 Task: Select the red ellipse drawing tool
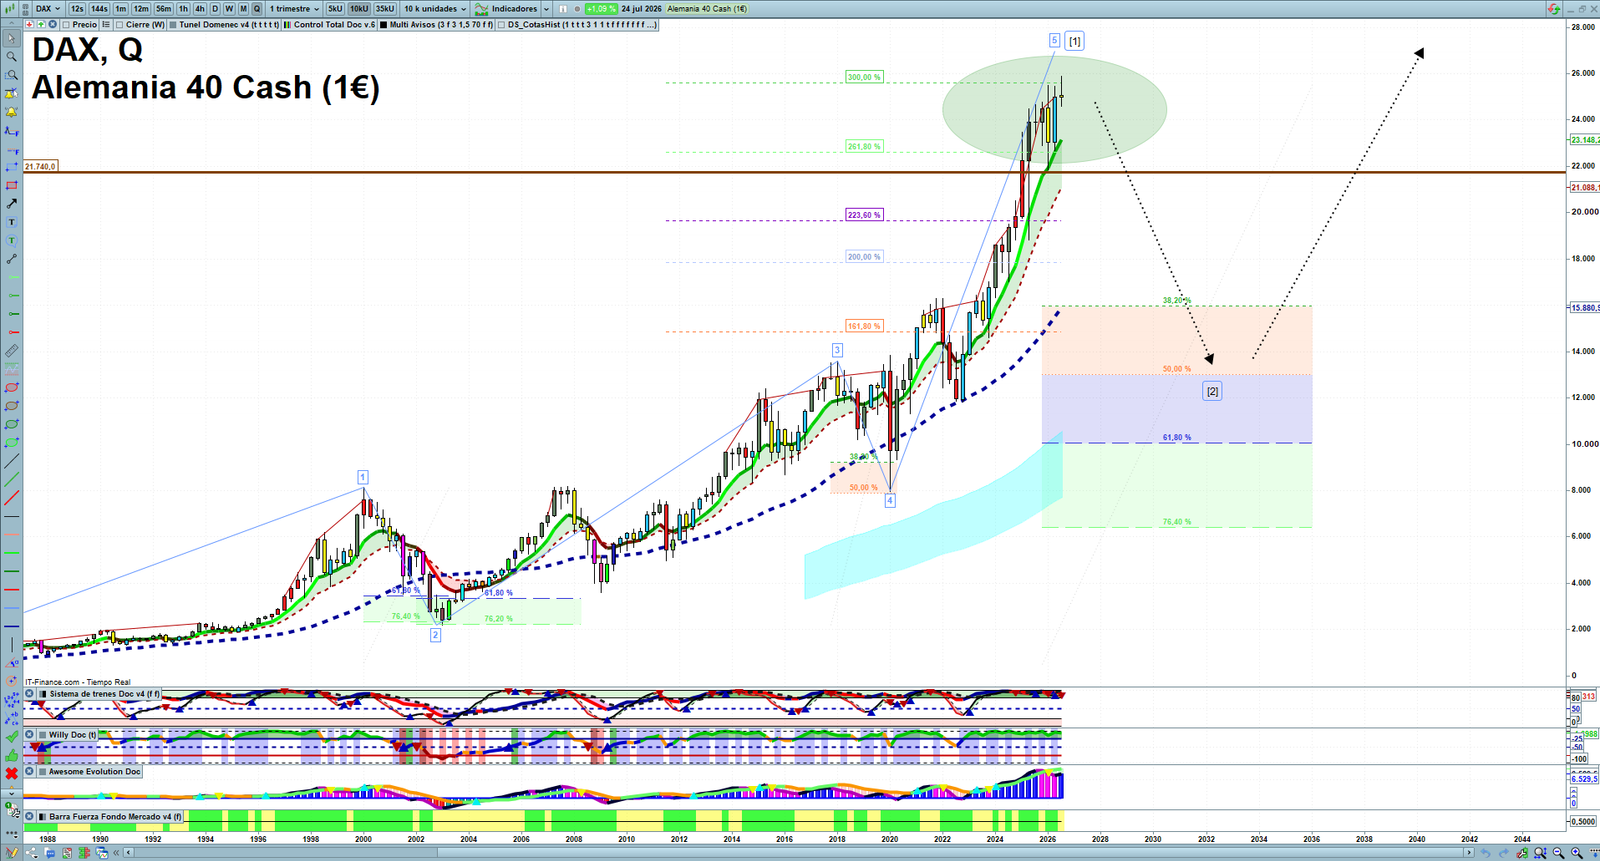click(x=11, y=387)
